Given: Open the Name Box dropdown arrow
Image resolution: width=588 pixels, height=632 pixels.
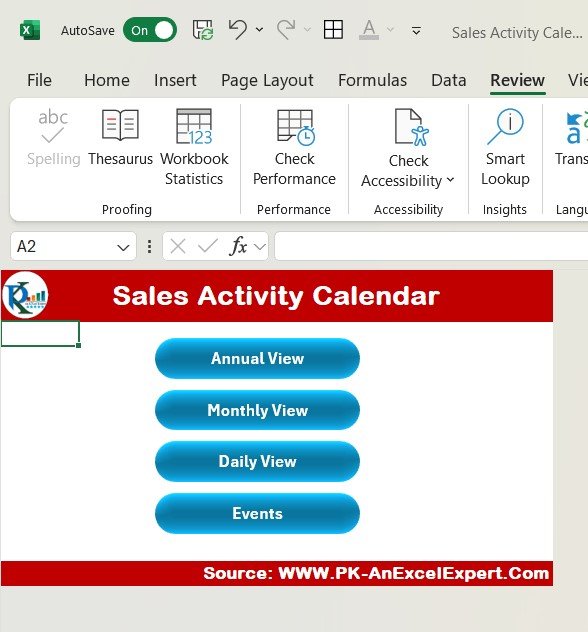Looking at the screenshot, I should point(123,247).
